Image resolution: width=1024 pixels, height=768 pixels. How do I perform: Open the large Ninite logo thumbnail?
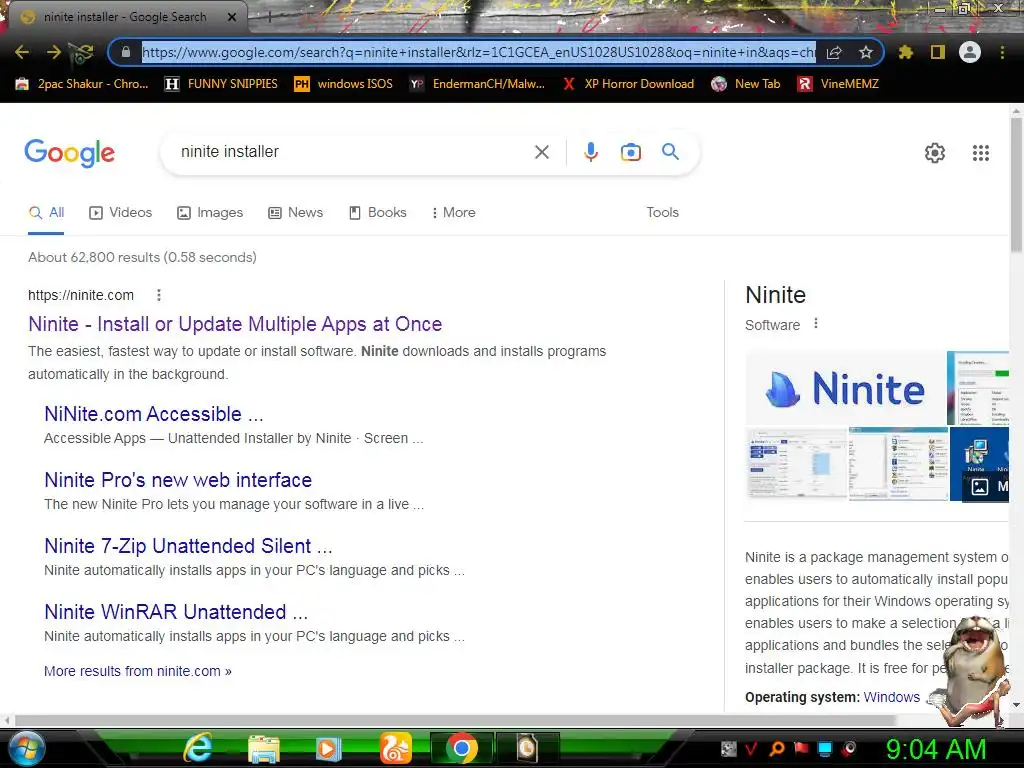tap(845, 388)
